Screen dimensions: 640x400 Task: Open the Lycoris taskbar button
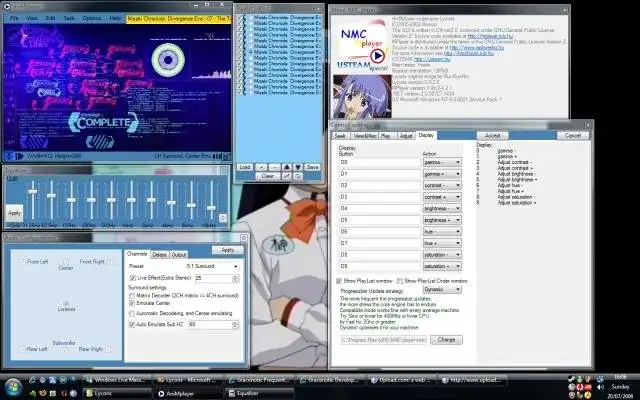[x=117, y=393]
